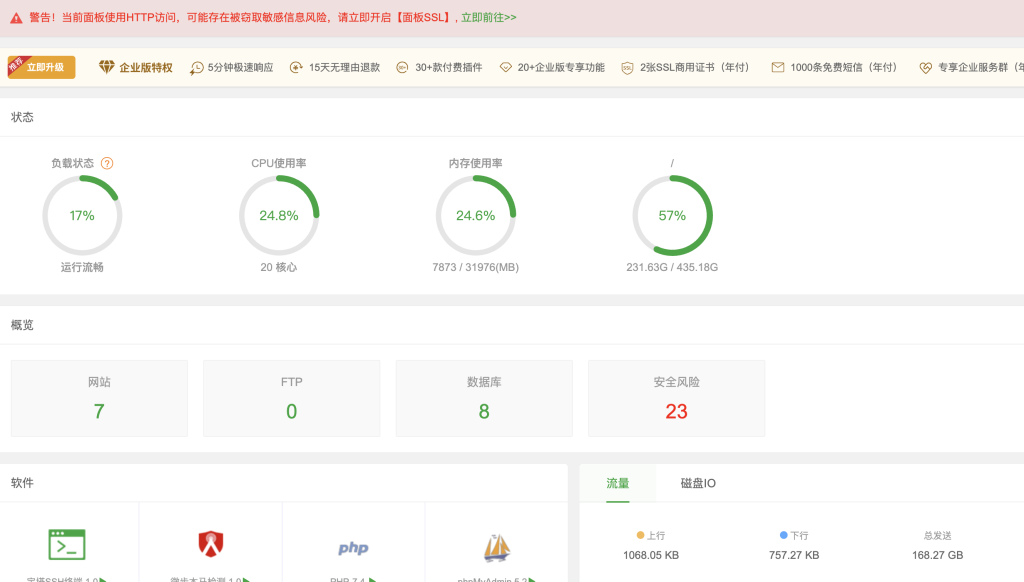Open the SSH terminal software icon
The width and height of the screenshot is (1024, 582).
[67, 545]
